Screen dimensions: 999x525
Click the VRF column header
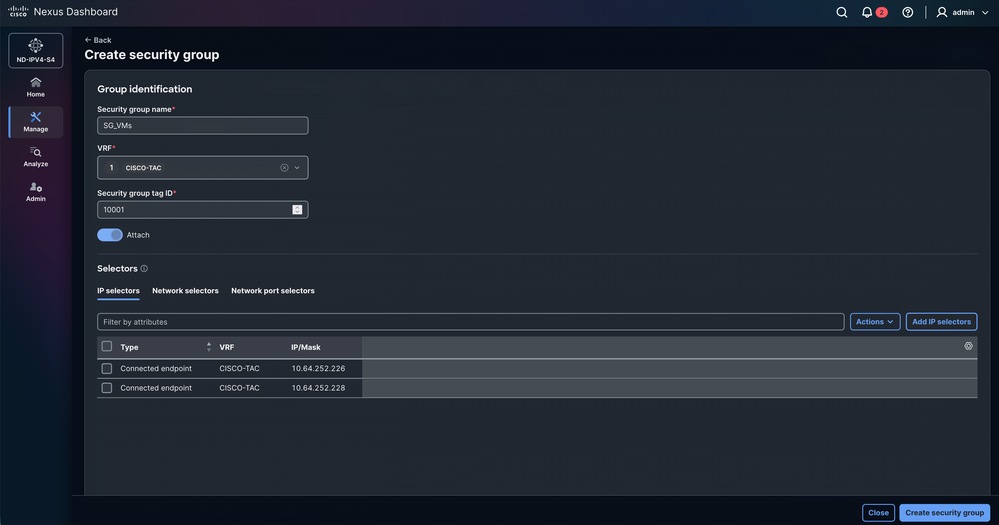[227, 347]
